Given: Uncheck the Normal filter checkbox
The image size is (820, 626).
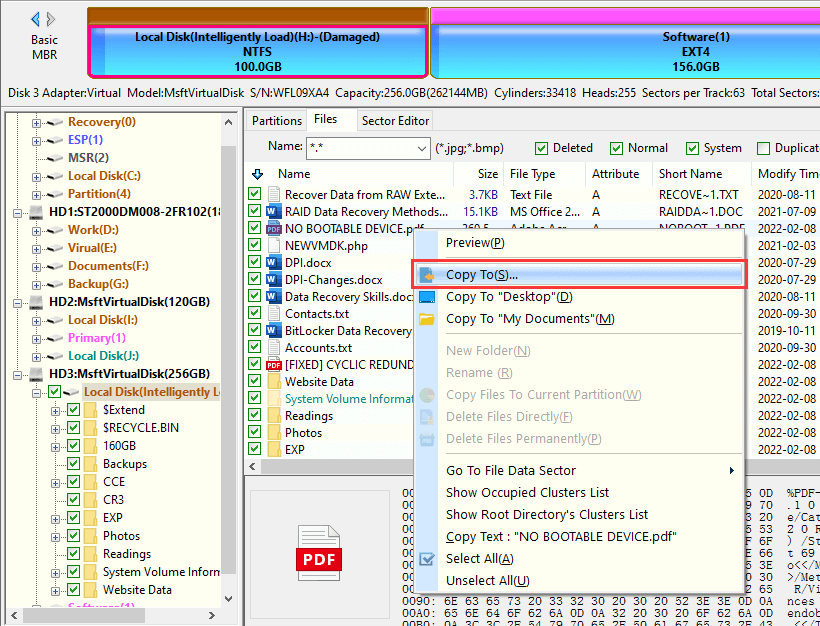Looking at the screenshot, I should click(616, 148).
